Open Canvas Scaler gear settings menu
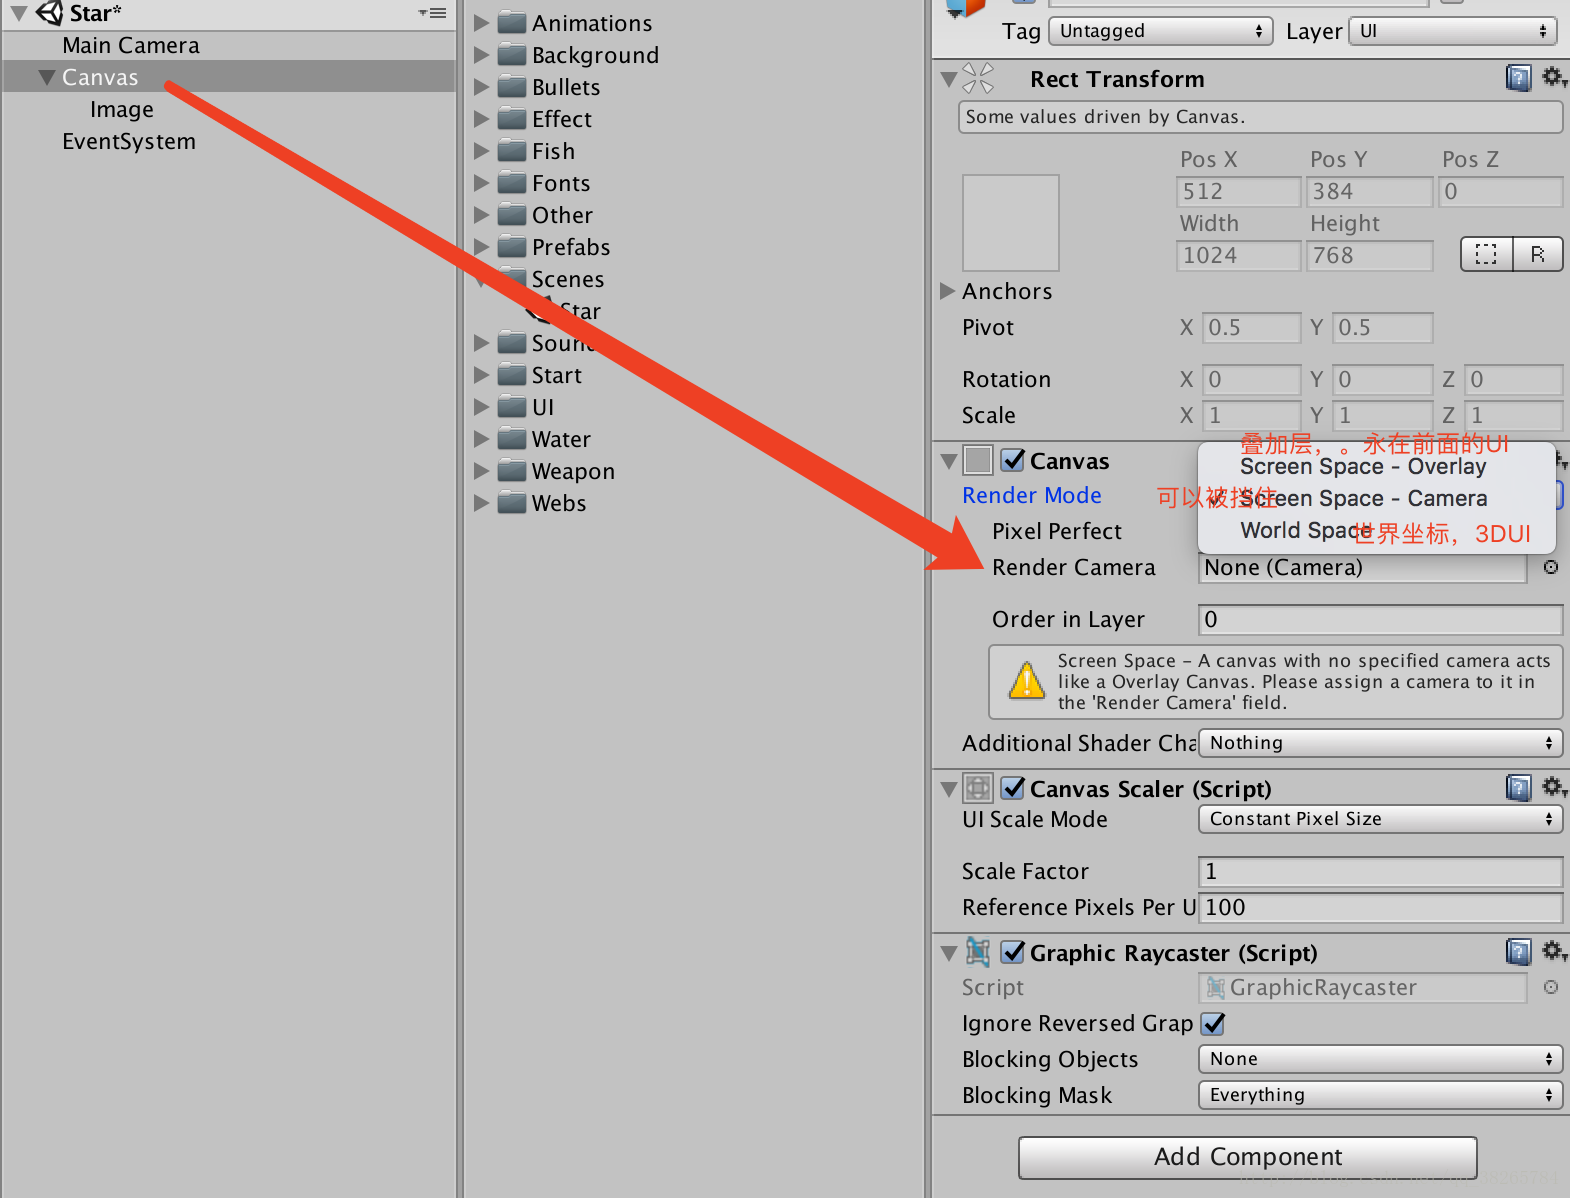 click(x=1554, y=787)
